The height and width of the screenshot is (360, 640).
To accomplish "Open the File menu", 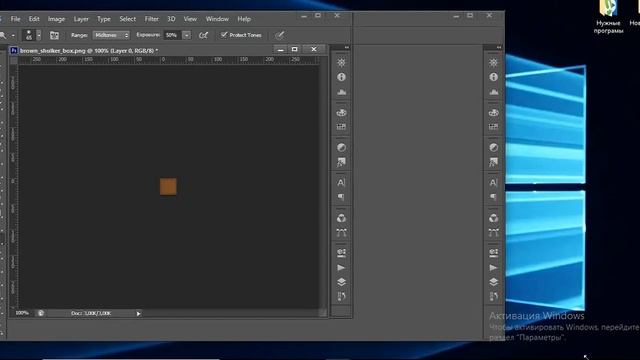I will [x=16, y=19].
